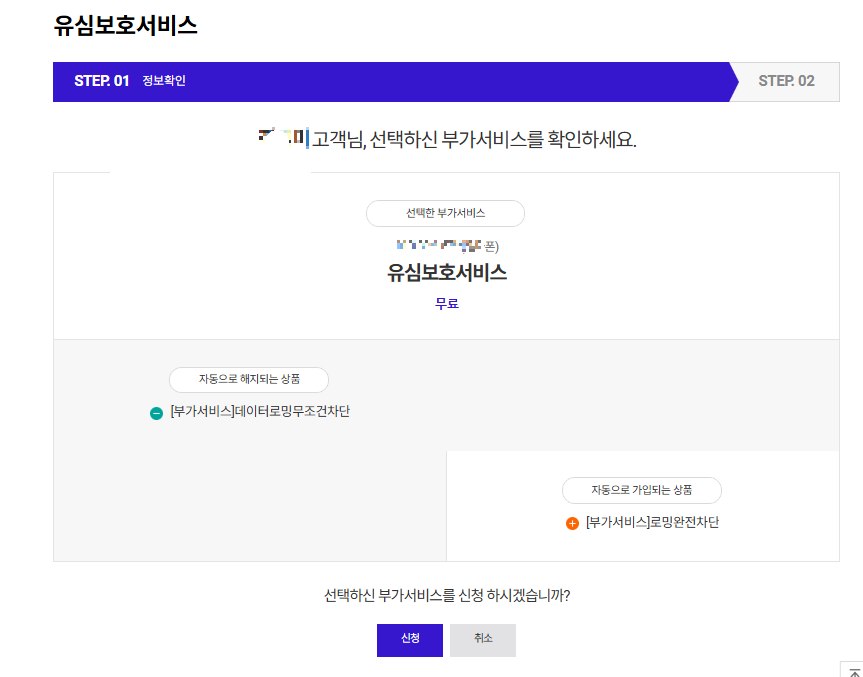Click the 신청 button to apply

[409, 640]
